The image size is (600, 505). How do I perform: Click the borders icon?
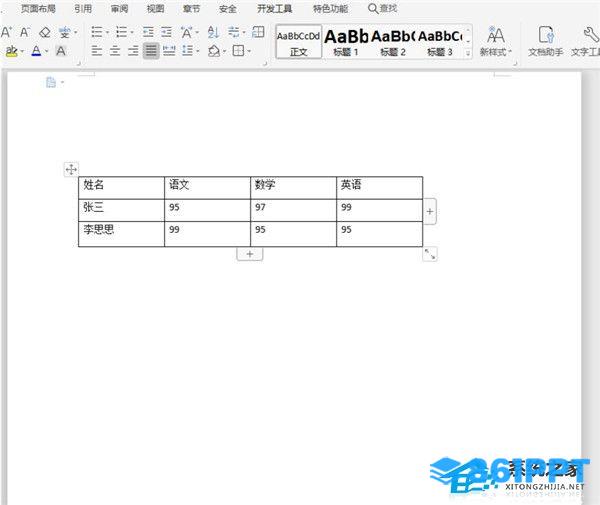[x=238, y=50]
